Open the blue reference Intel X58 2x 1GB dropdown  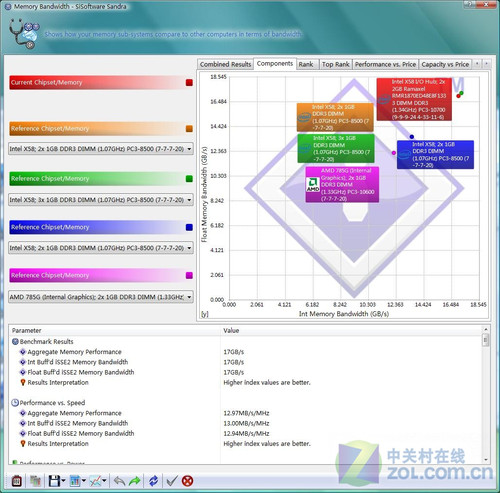[101, 248]
